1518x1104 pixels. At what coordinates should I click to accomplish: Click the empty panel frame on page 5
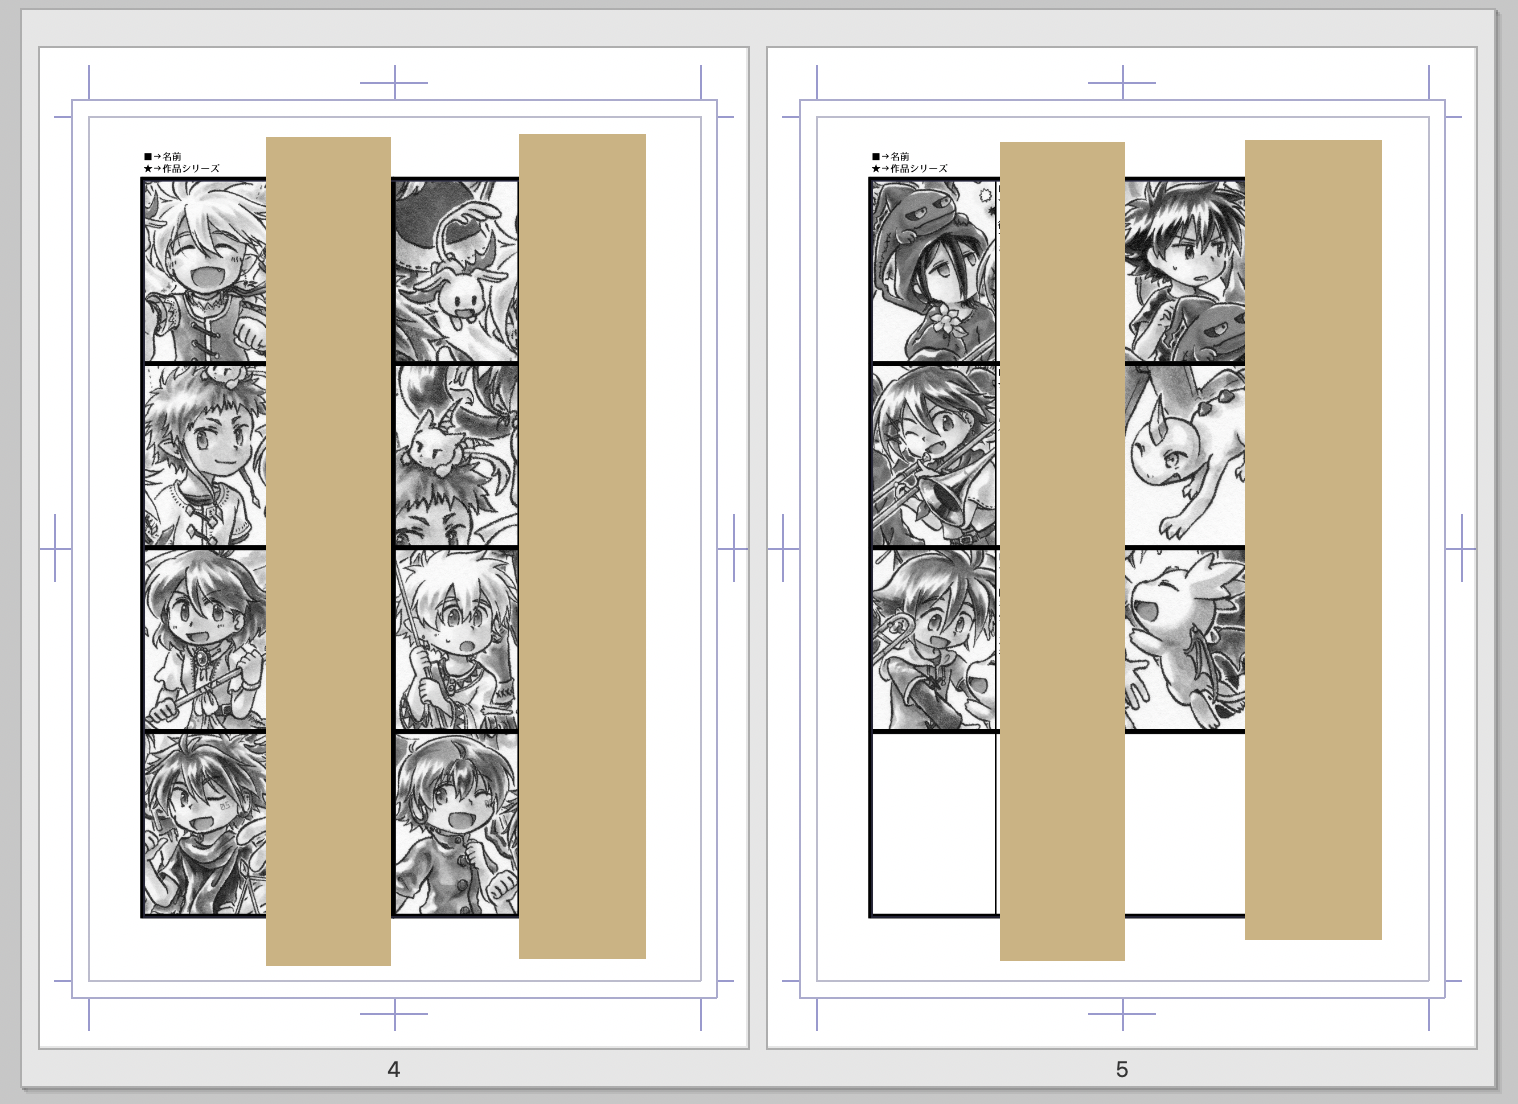pyautogui.click(x=935, y=824)
